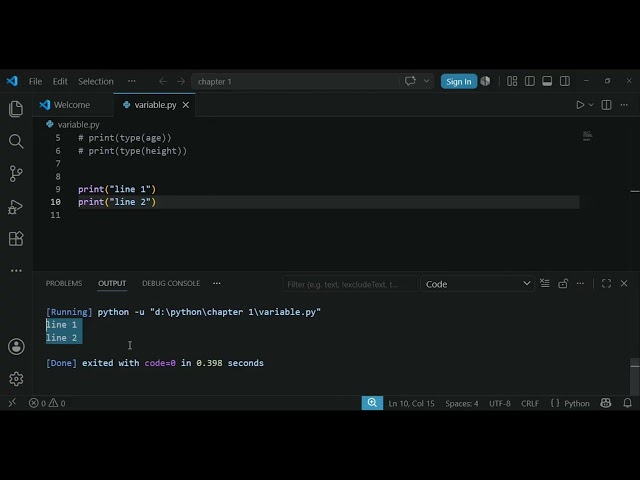The image size is (640, 480).
Task: Expand the chat dropdown chevron in title bar
Action: pos(426,81)
